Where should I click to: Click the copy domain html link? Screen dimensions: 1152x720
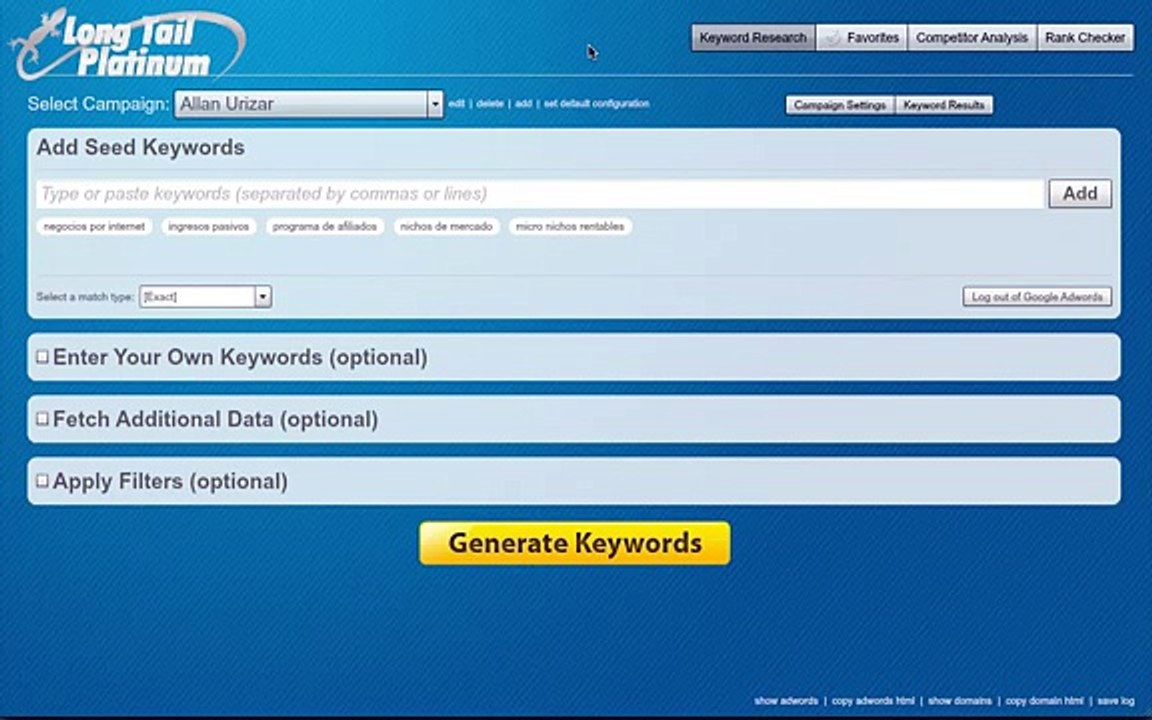[x=1044, y=701]
